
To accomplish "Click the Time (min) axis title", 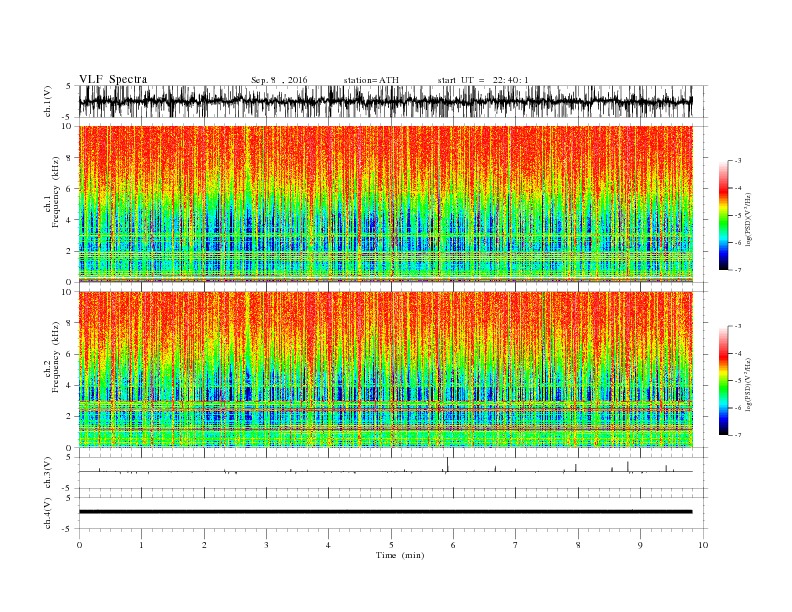I will click(400, 555).
